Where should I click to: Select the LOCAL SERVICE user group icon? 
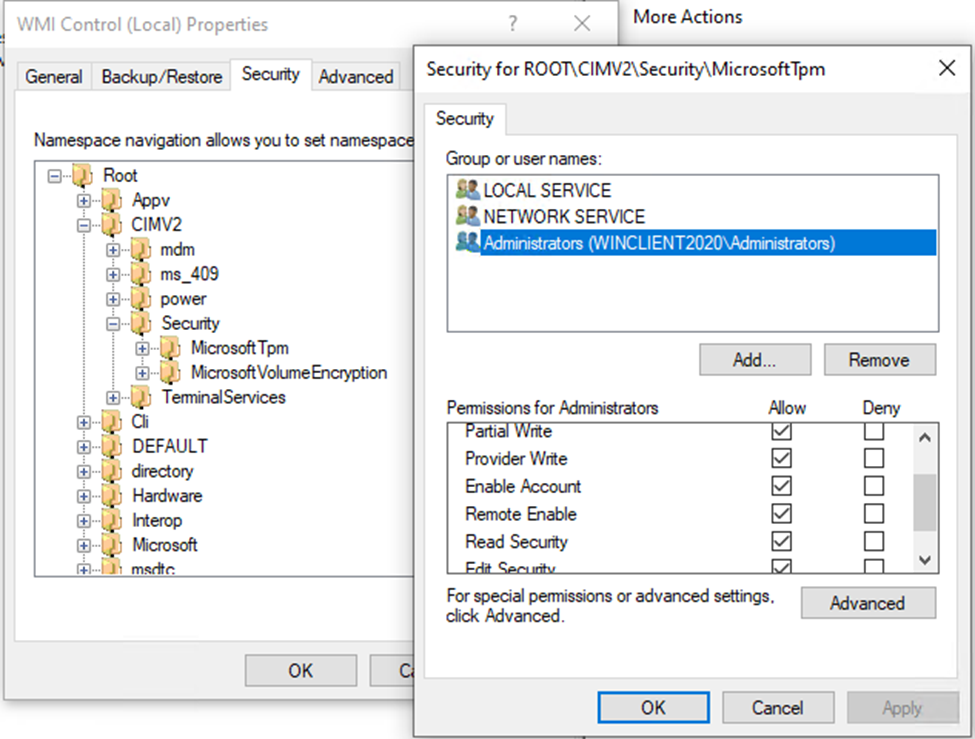pyautogui.click(x=467, y=190)
